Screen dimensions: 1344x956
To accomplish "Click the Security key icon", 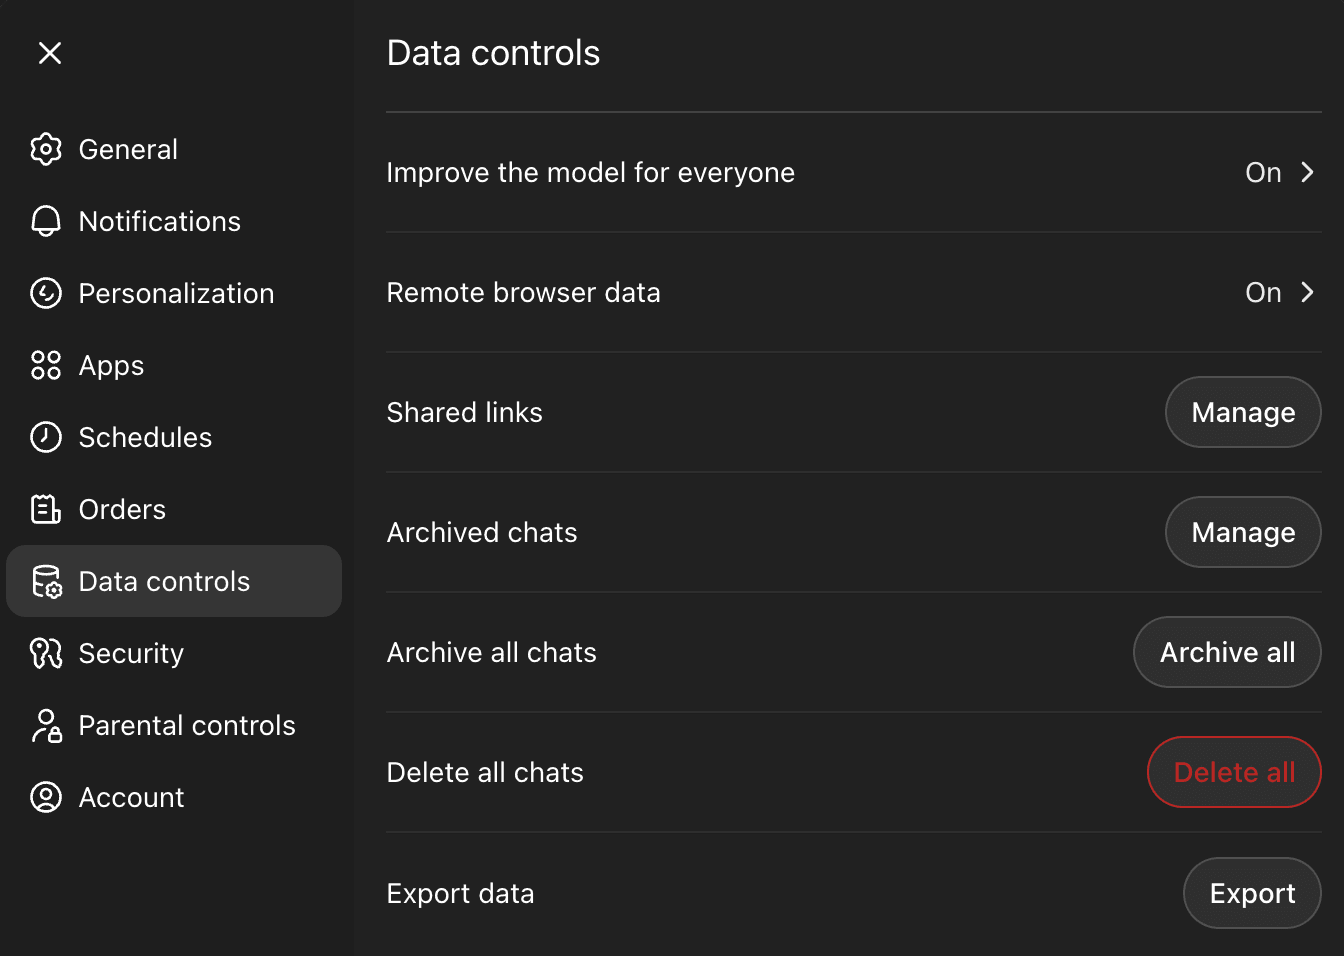I will (x=46, y=653).
